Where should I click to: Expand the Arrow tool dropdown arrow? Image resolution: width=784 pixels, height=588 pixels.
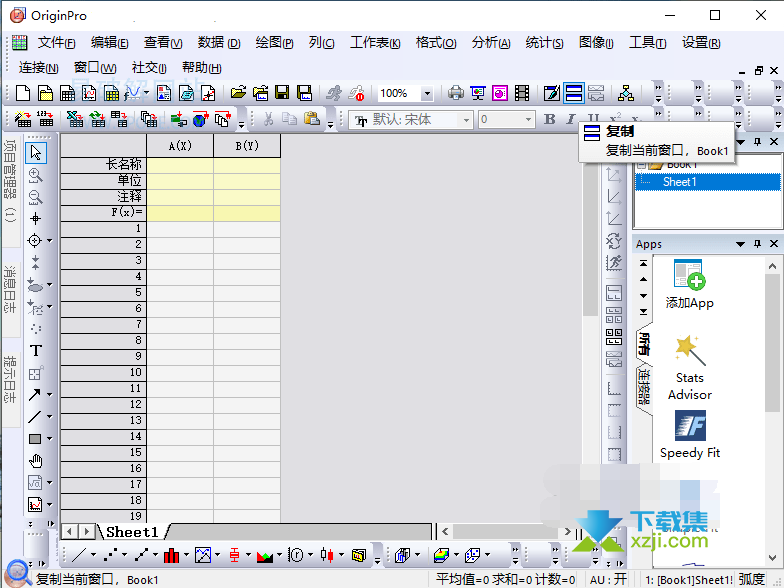click(50, 394)
